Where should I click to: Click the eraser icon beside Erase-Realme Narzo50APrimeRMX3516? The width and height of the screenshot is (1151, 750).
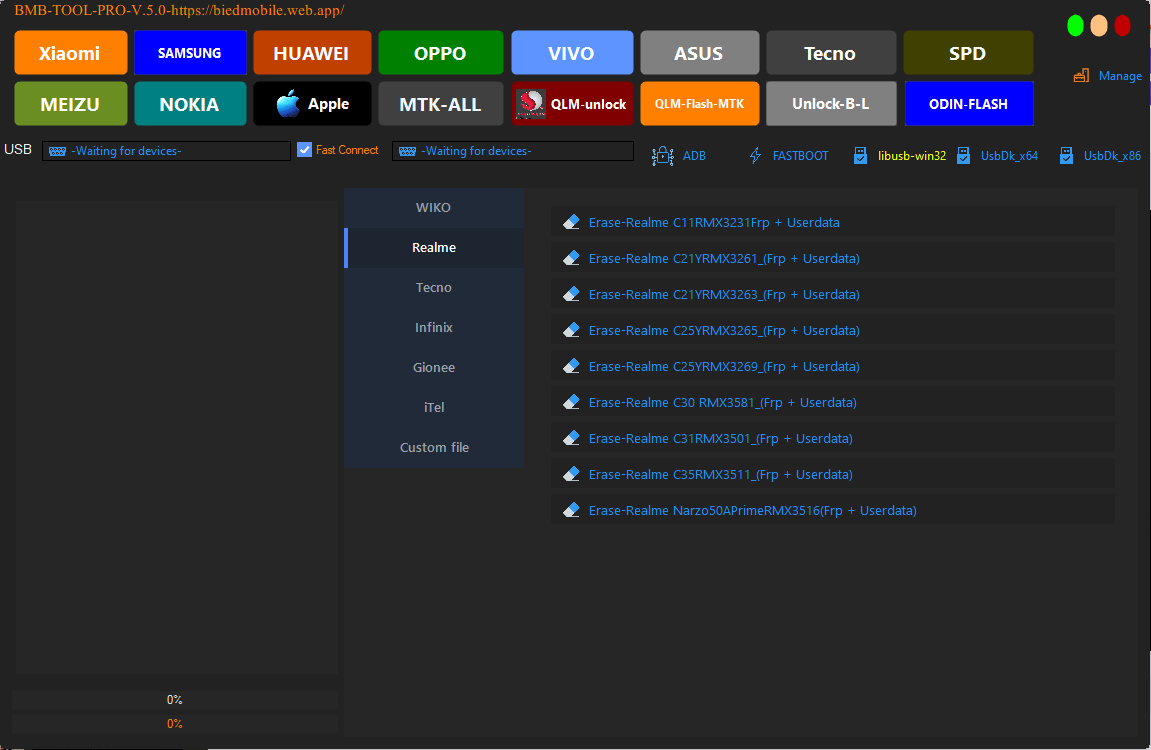[x=571, y=509]
